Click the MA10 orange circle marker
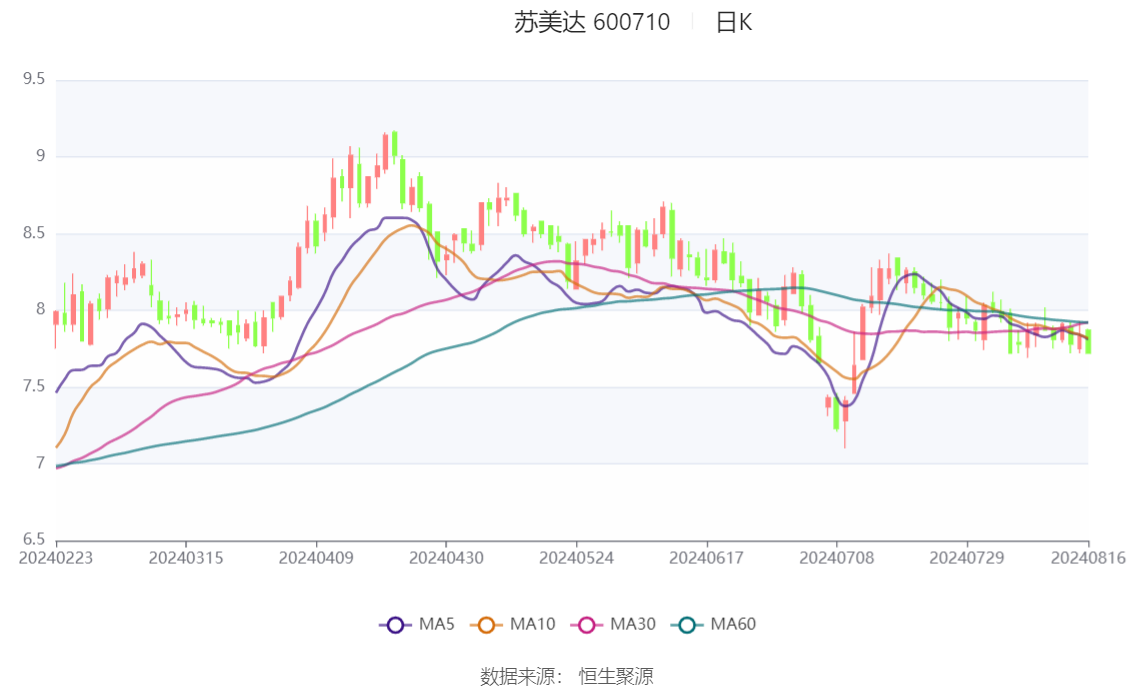1134x689 pixels. point(486,625)
